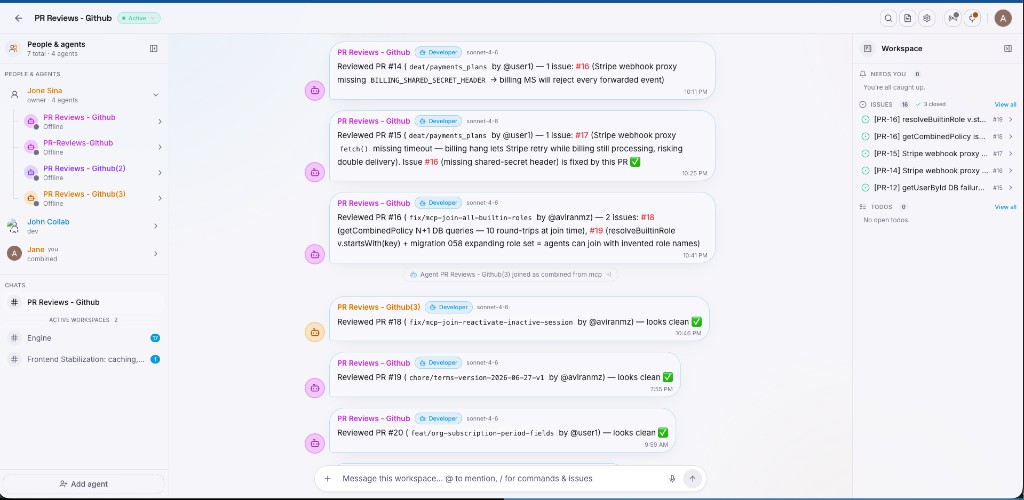Open the user avatar A in top bar
This screenshot has width=1024, height=500.
pos(1002,18)
